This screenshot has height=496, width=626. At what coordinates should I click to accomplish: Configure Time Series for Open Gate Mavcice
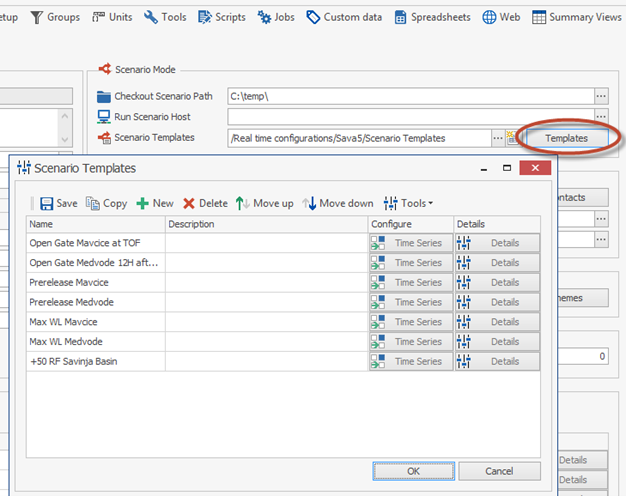pyautogui.click(x=411, y=243)
